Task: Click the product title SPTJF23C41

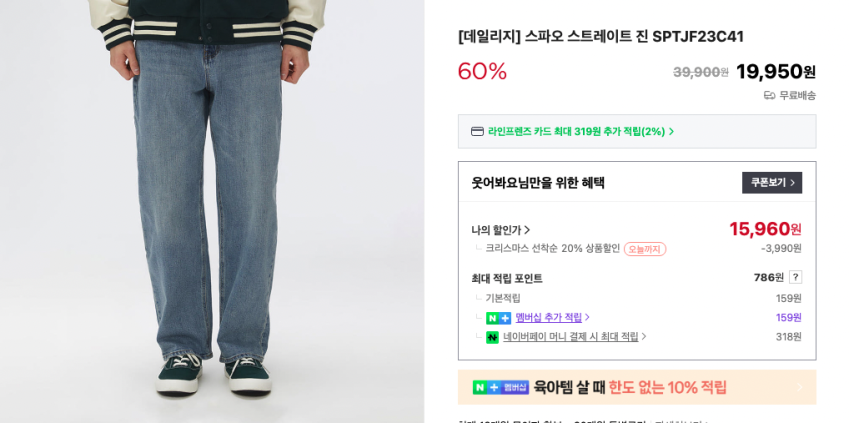Action: pos(600,37)
